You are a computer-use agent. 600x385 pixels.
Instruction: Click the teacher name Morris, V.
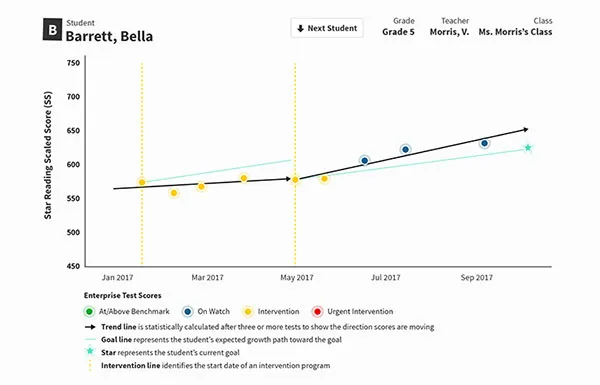(449, 32)
